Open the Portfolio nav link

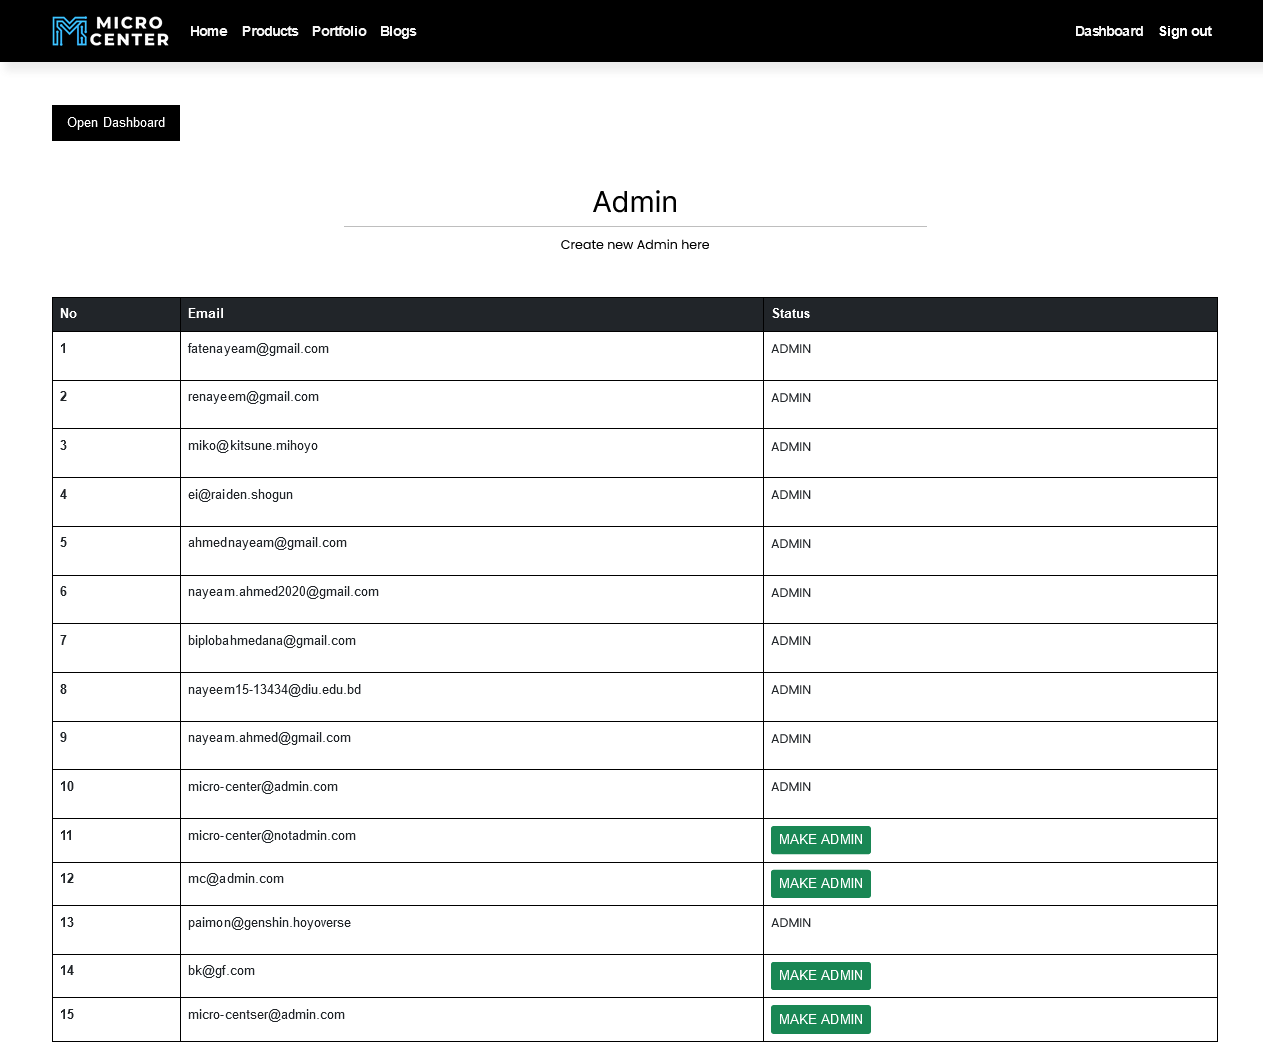pyautogui.click(x=339, y=31)
